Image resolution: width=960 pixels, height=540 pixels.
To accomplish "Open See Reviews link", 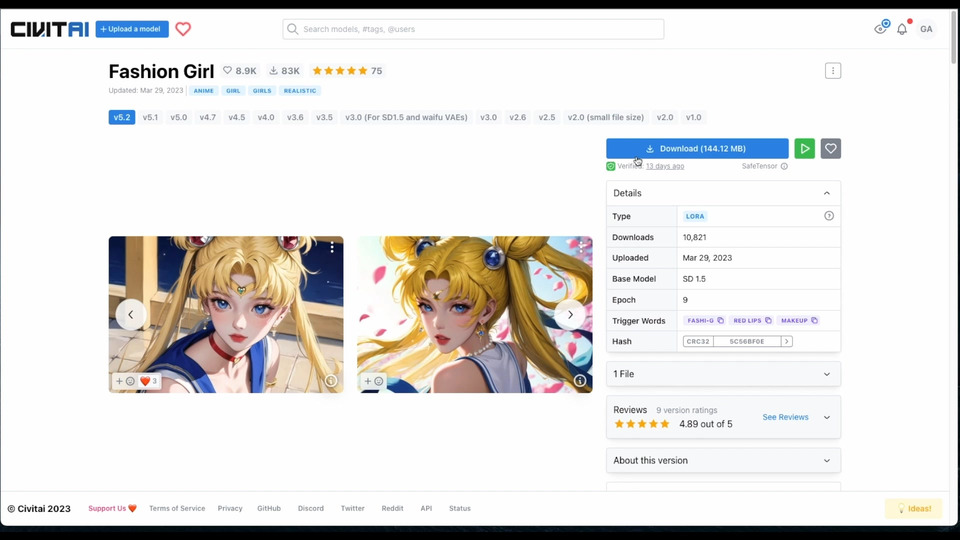I will click(x=785, y=417).
